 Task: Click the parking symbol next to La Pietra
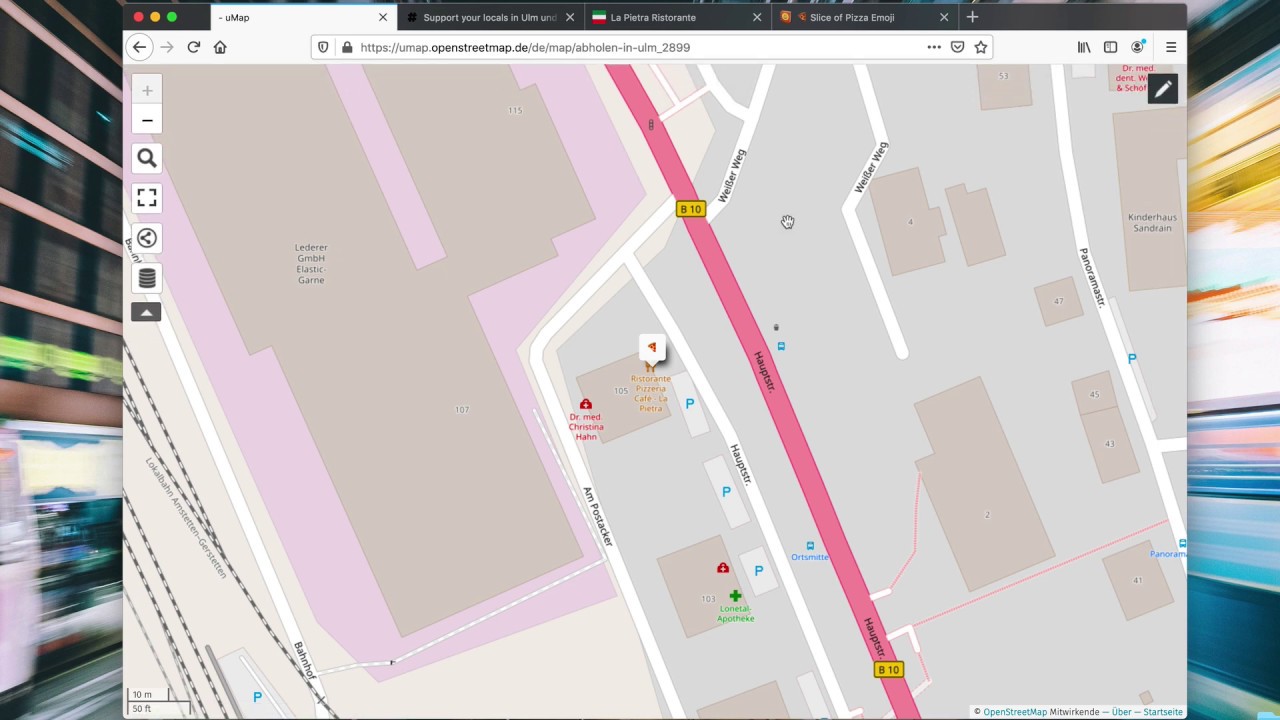click(x=689, y=403)
